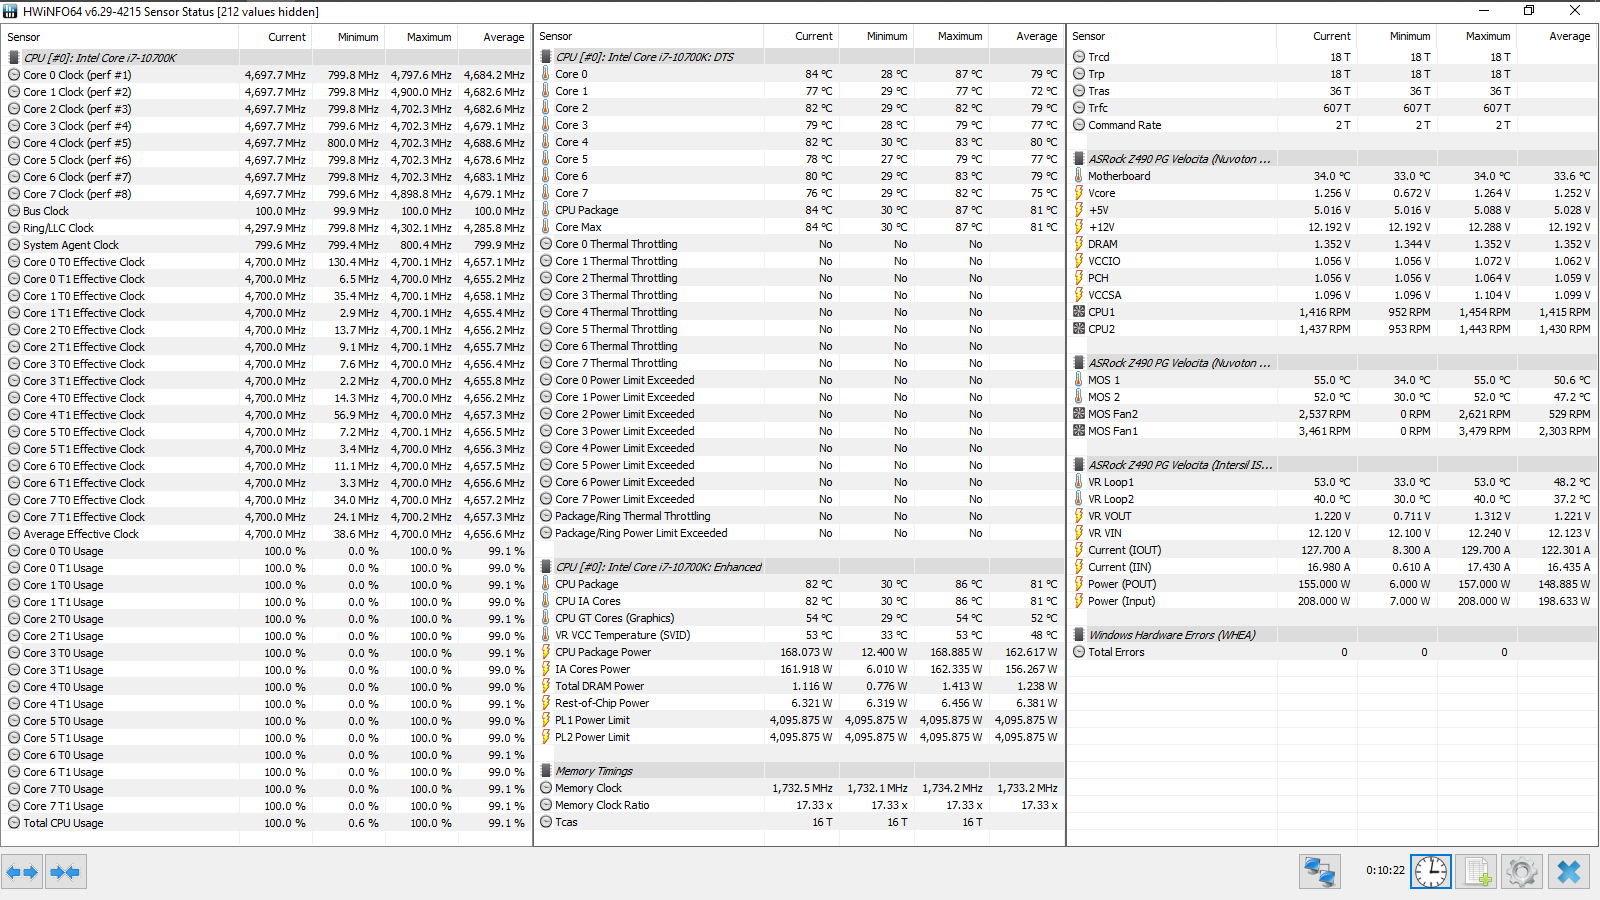This screenshot has height=900, width=1600.
Task: Click the fan icon beside CPU1 RPM
Action: (x=1079, y=312)
